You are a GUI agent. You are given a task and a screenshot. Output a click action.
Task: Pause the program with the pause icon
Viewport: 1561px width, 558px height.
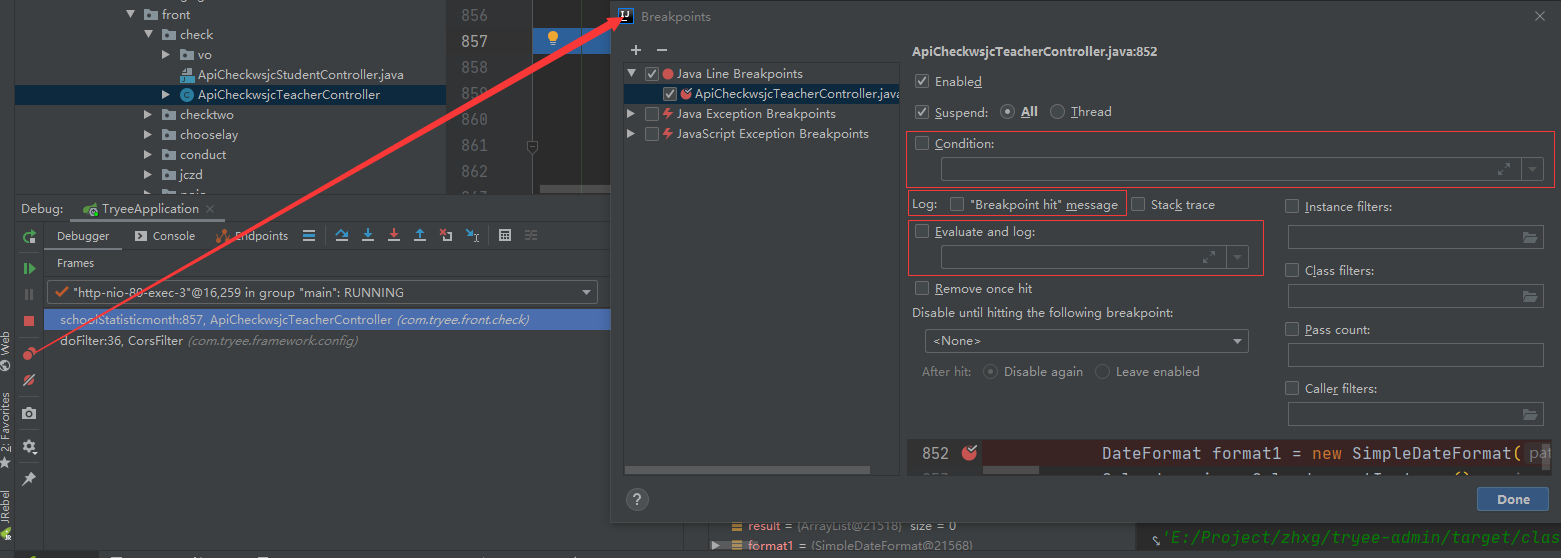click(29, 294)
